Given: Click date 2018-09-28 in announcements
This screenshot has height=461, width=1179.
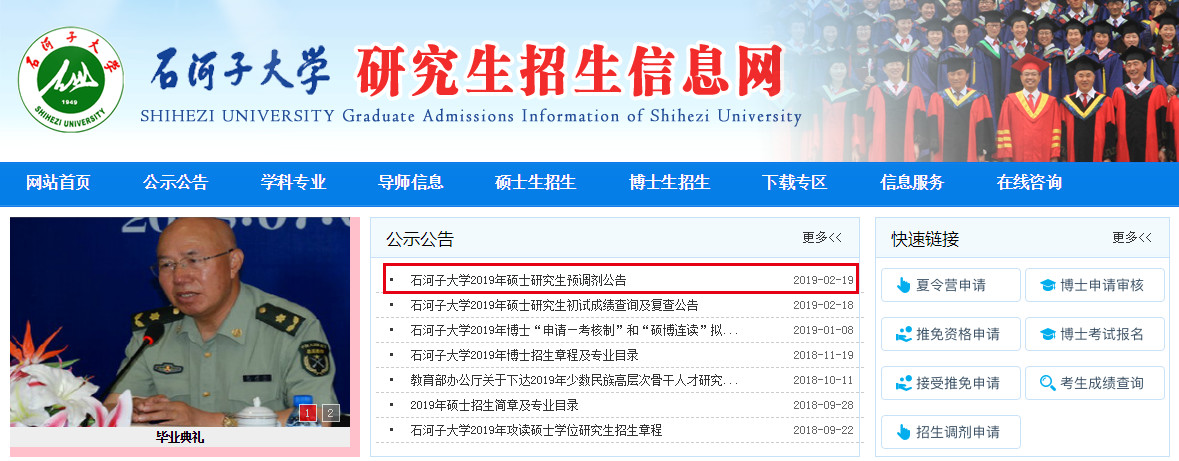Looking at the screenshot, I should coord(823,405).
